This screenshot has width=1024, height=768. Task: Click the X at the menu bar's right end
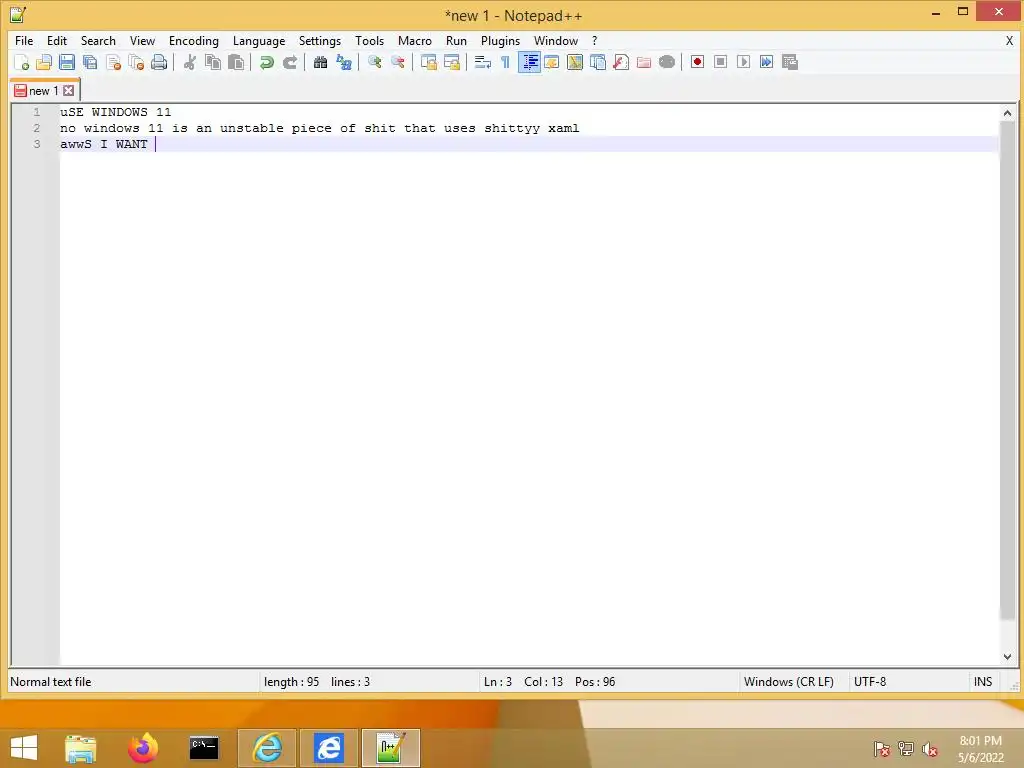point(1010,40)
